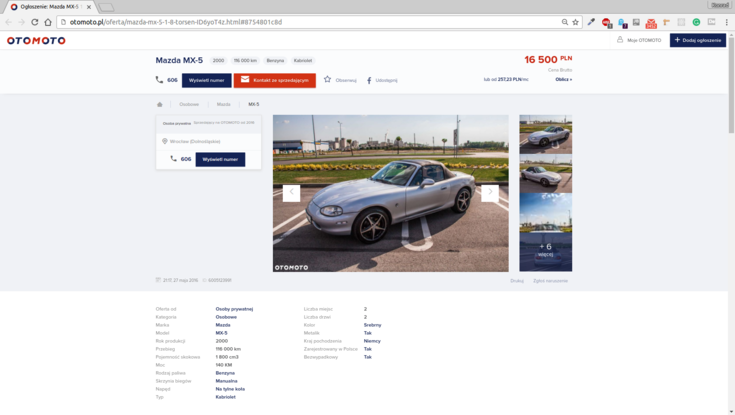
Task: Open the Chrome three-dot menu
Action: (x=727, y=22)
